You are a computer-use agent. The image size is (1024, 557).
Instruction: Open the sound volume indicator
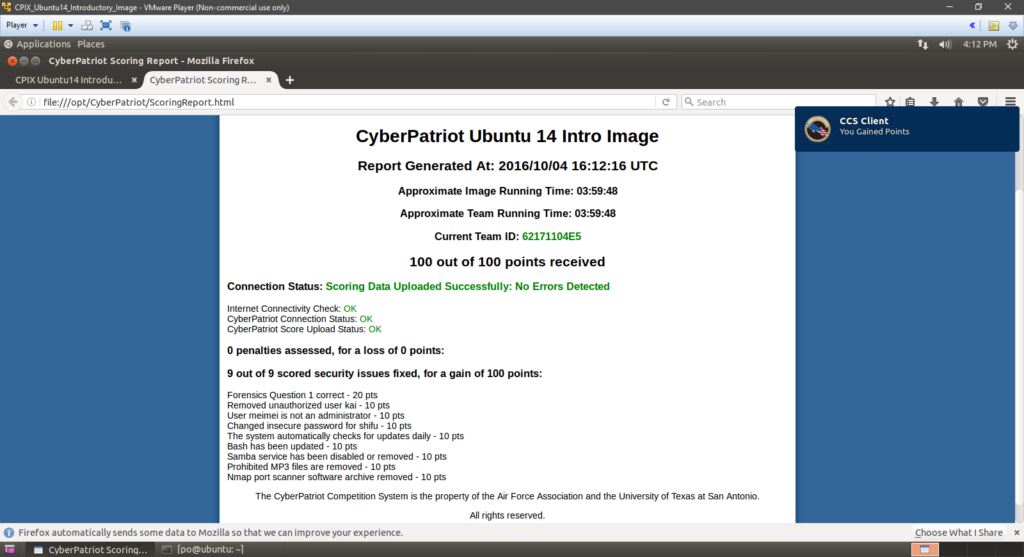click(945, 44)
